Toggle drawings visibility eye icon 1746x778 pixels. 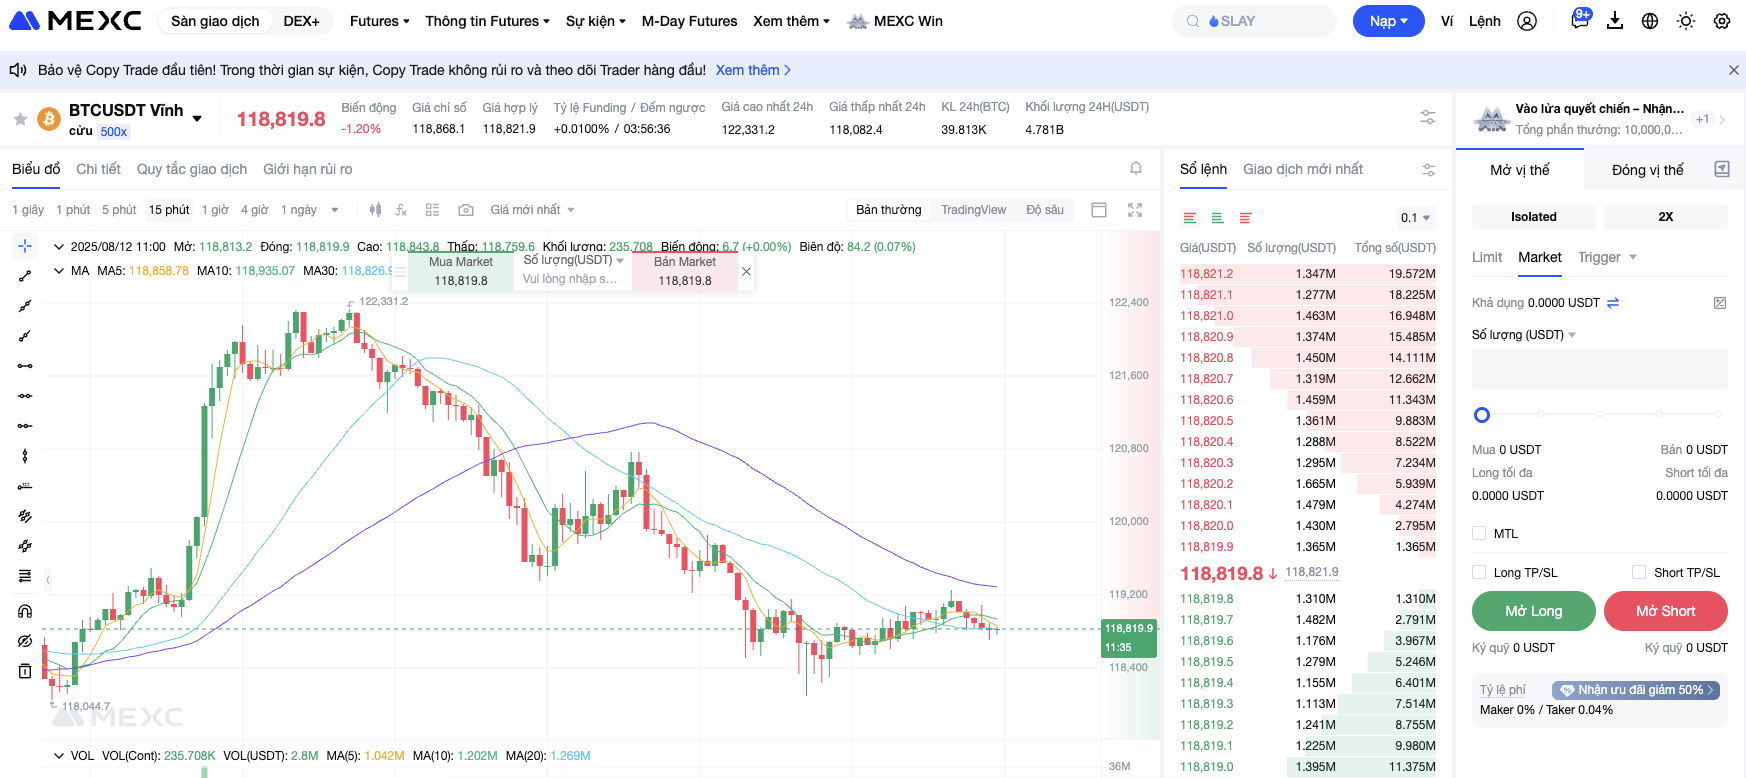tap(25, 641)
